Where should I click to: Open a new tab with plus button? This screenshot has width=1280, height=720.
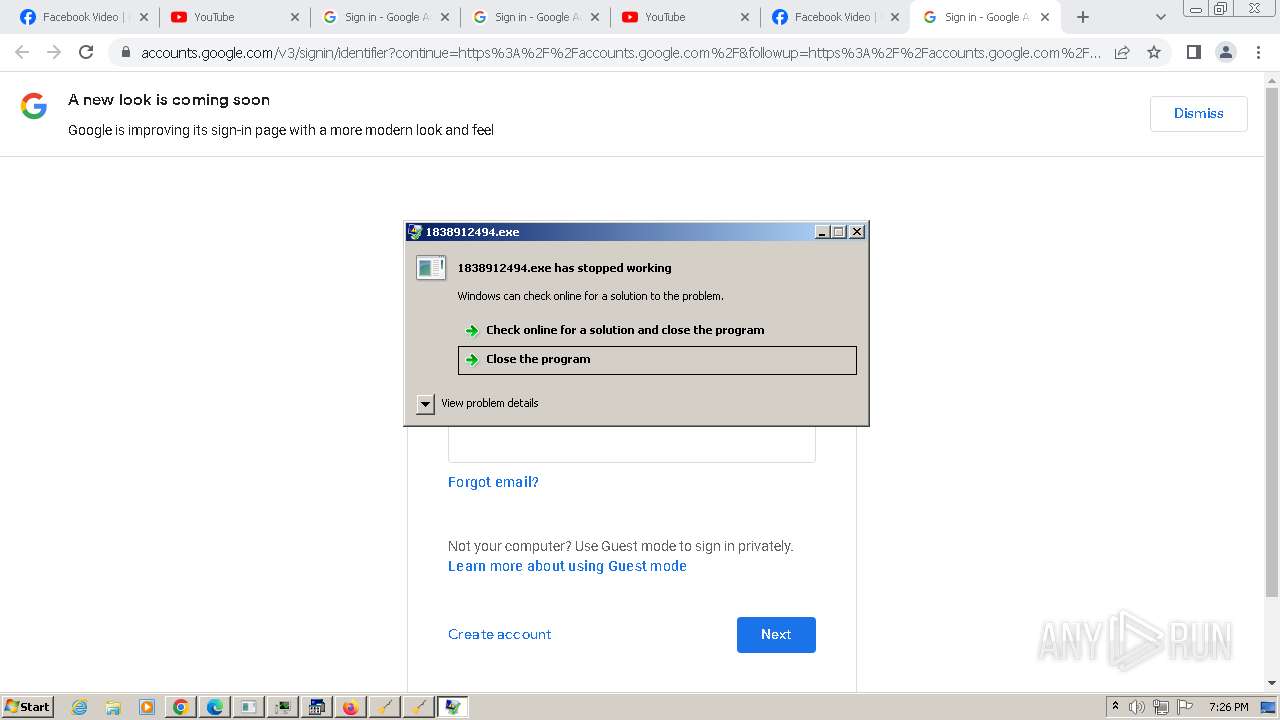1082,17
